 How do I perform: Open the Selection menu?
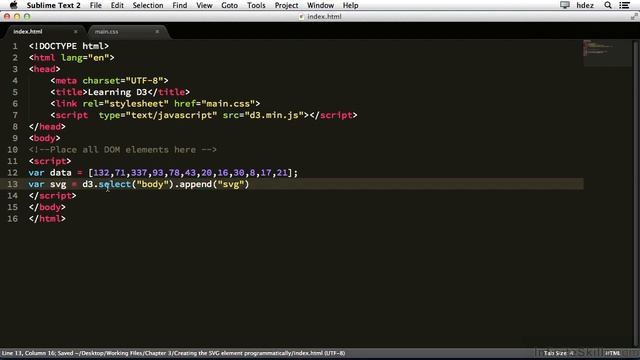coord(148,5)
